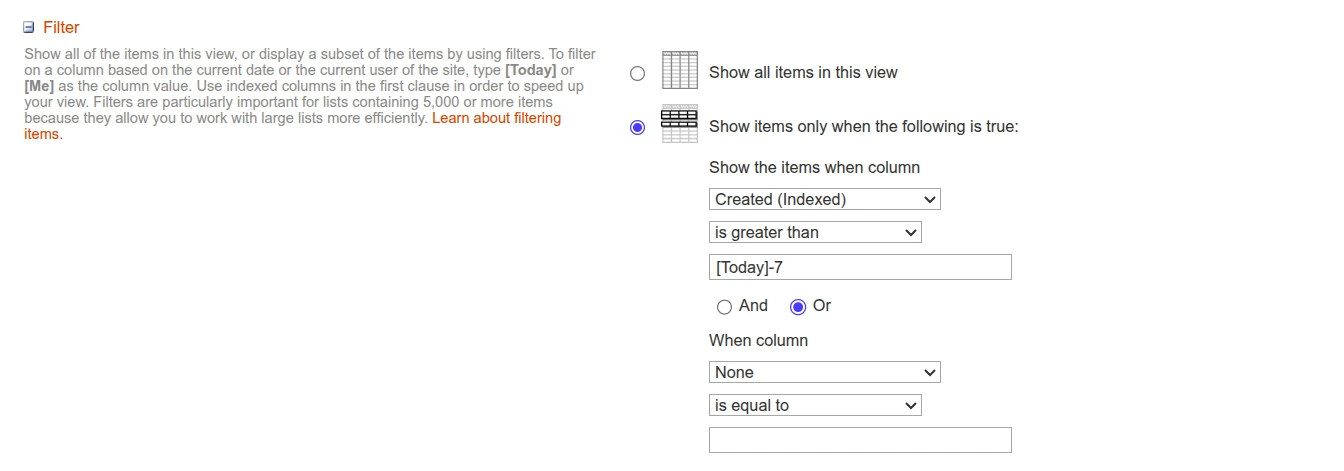The width and height of the screenshot is (1344, 471).
Task: Open the 'Learn about filtering items' link
Action: pyautogui.click(x=496, y=118)
